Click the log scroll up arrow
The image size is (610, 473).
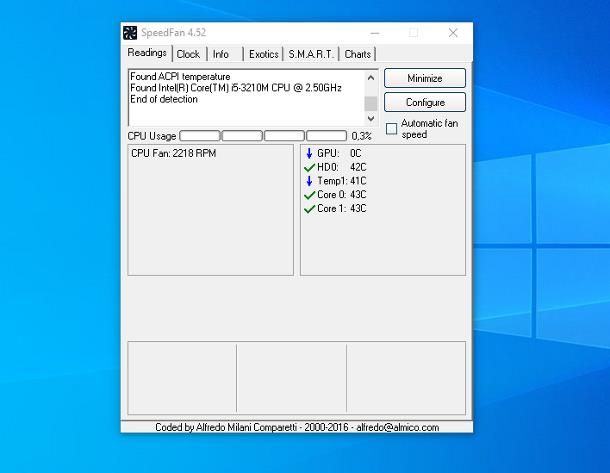click(371, 78)
